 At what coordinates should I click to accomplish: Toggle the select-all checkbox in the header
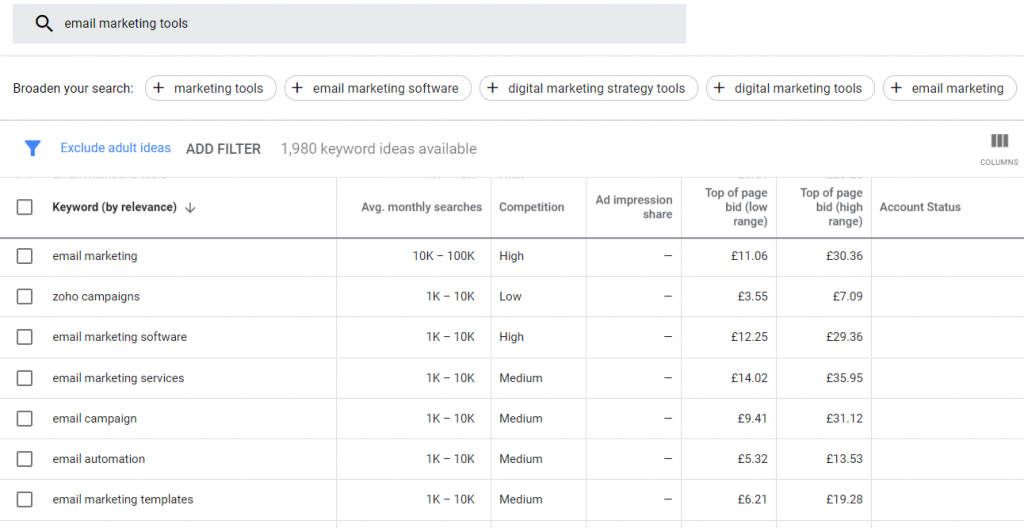pyautogui.click(x=25, y=207)
